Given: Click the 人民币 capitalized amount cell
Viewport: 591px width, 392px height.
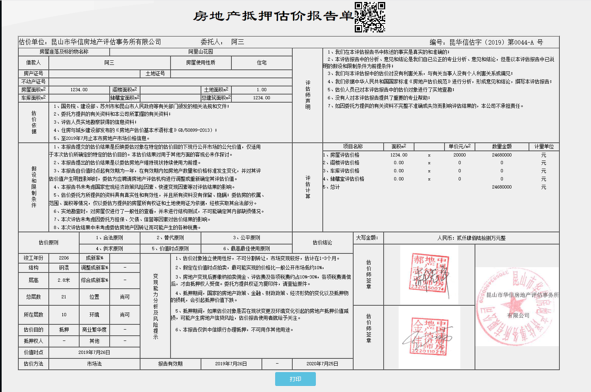Looking at the screenshot, I should pos(471,238).
